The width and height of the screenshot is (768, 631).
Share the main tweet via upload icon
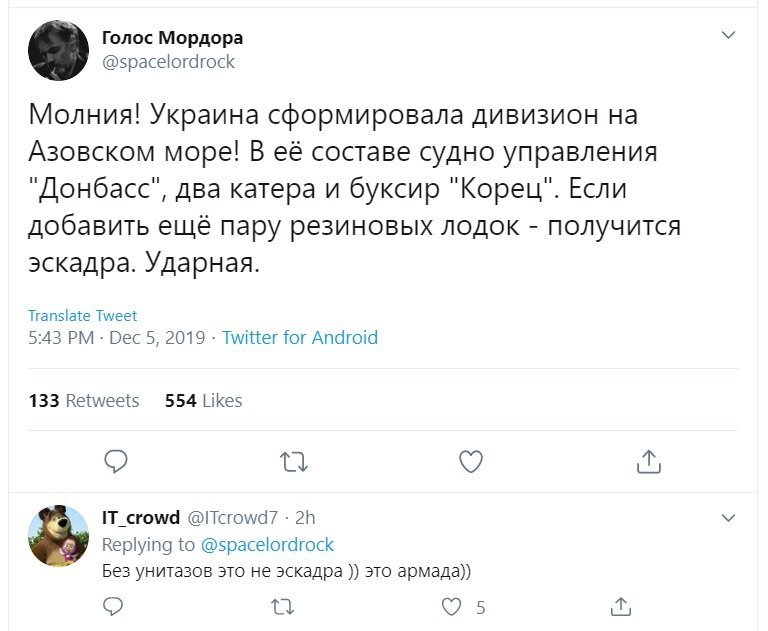[x=648, y=461]
